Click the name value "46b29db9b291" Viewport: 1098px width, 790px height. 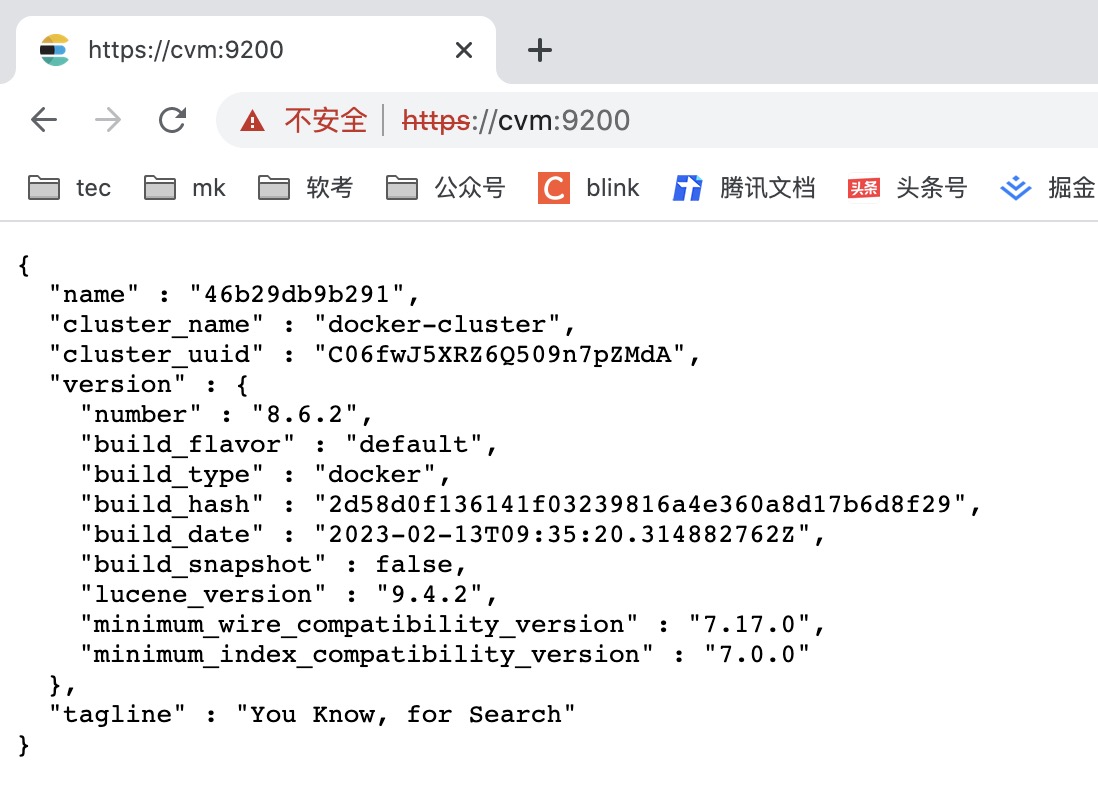click(297, 294)
